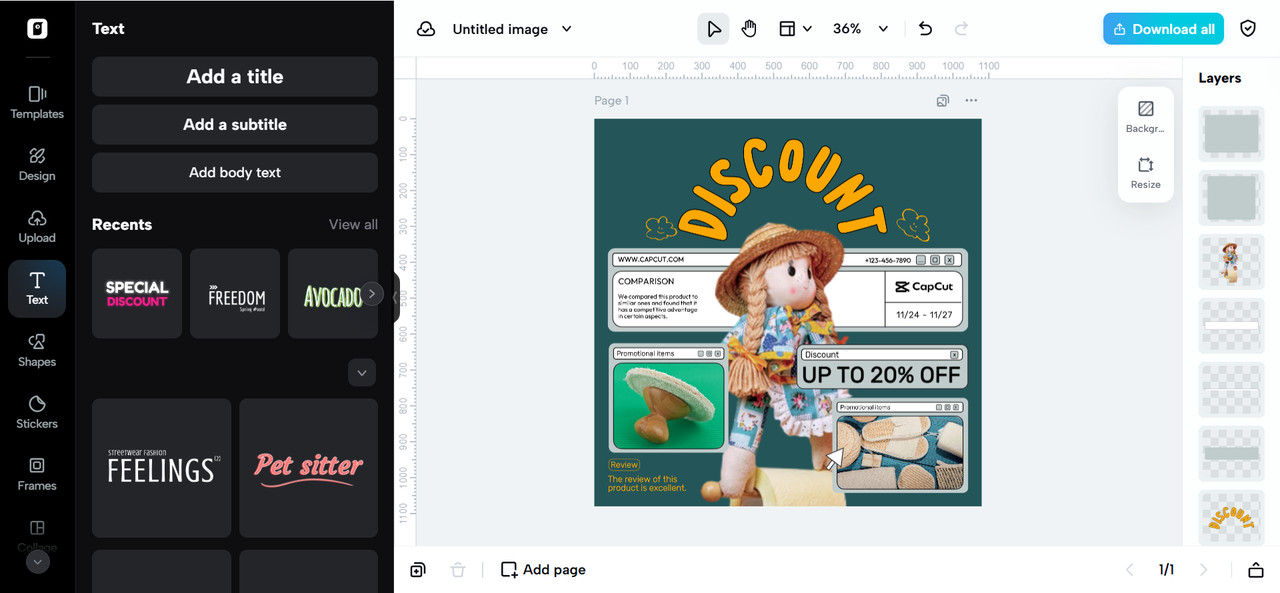The image size is (1280, 593).
Task: Choose the Feelings text template
Action: tap(161, 468)
